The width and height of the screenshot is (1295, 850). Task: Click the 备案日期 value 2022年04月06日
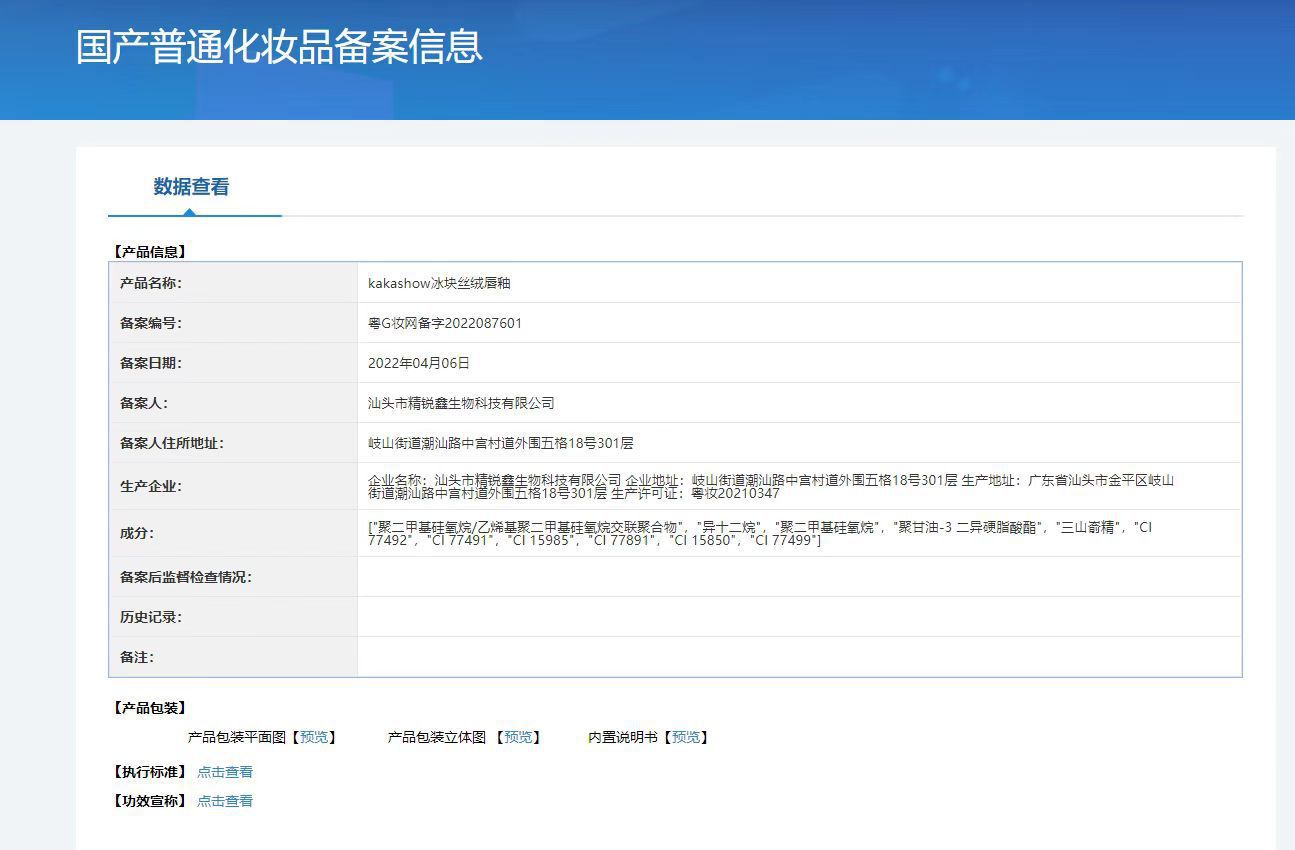(x=419, y=363)
